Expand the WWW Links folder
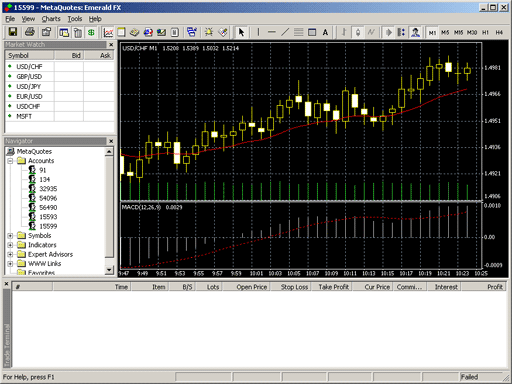 pos(10,264)
